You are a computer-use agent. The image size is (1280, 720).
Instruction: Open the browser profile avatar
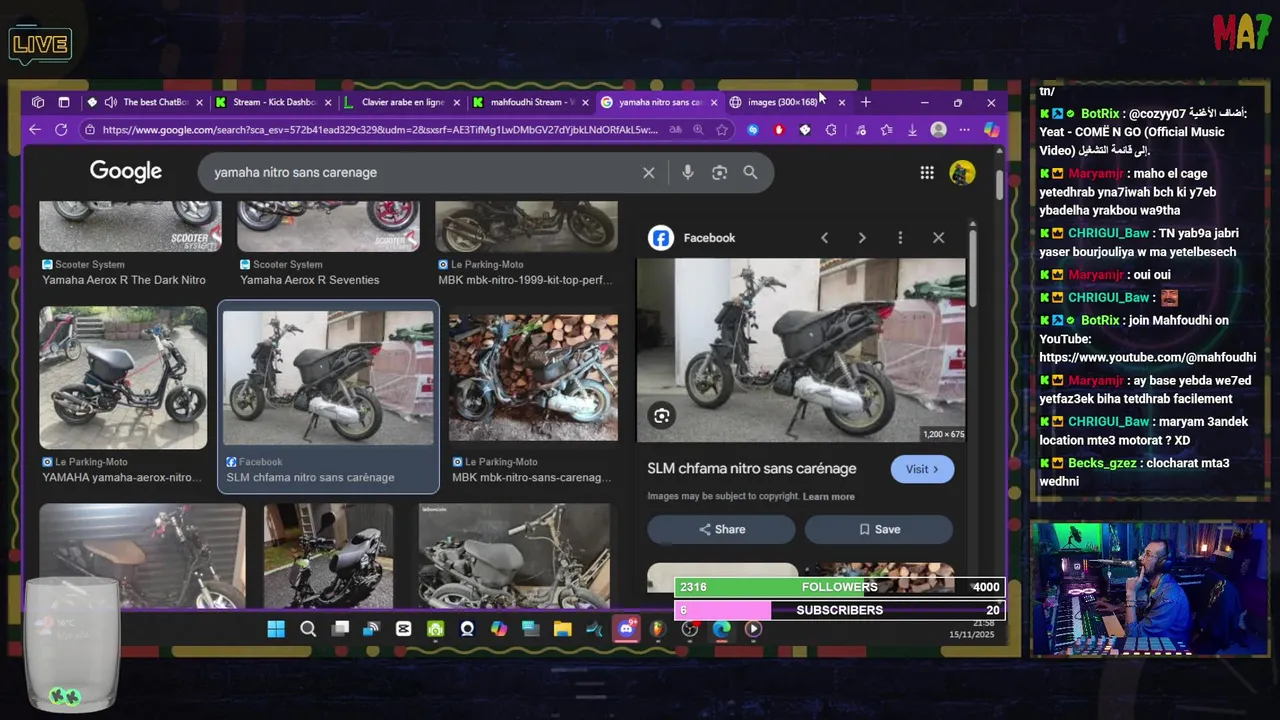click(938, 130)
